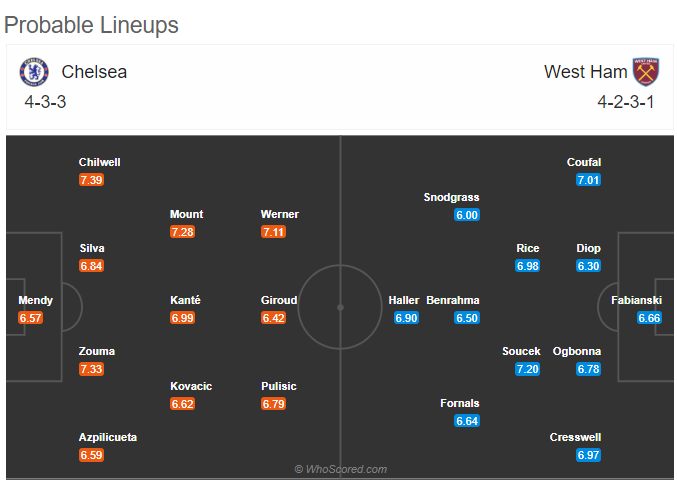
Task: Select Mount's 7.28 rating badge
Action: (x=182, y=232)
